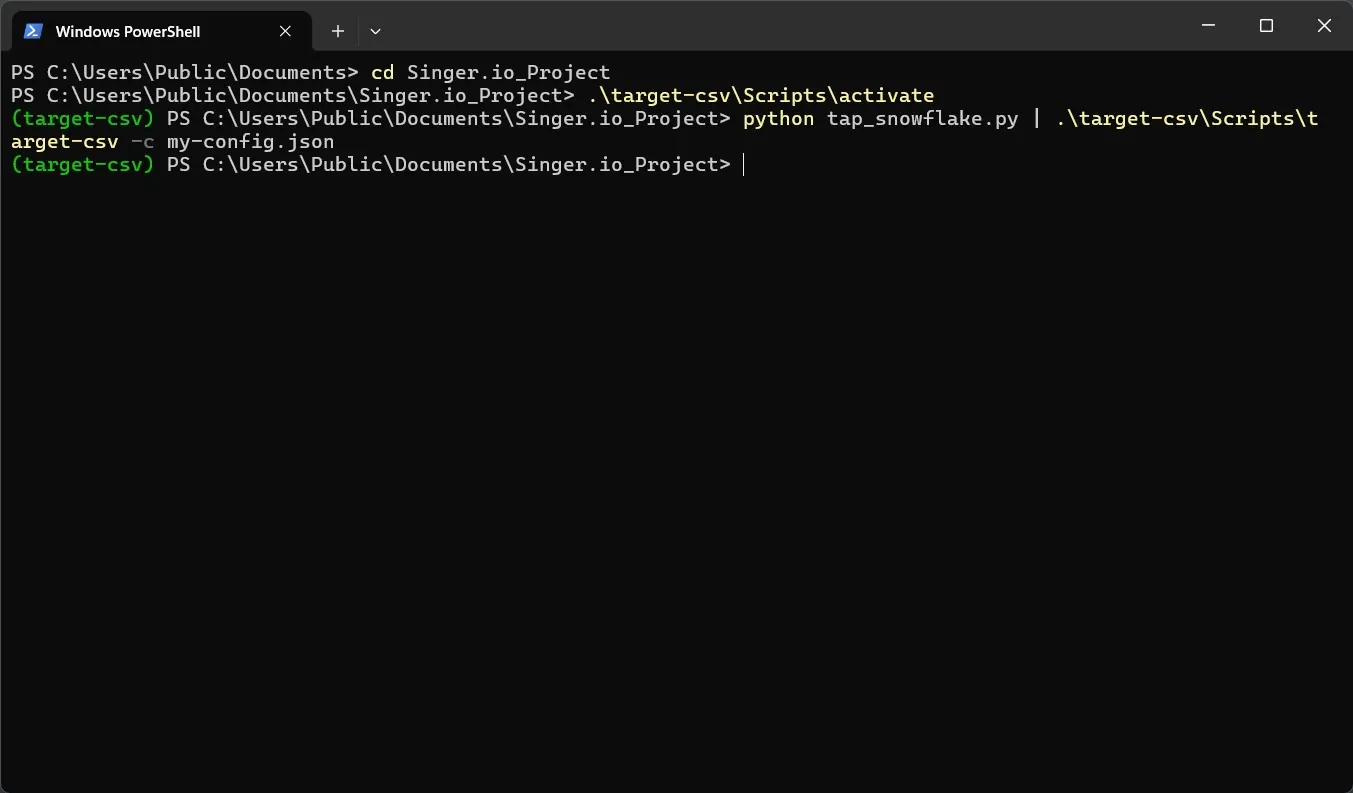The width and height of the screenshot is (1353, 793).
Task: Click the "cd" command on first line
Action: pos(382,72)
